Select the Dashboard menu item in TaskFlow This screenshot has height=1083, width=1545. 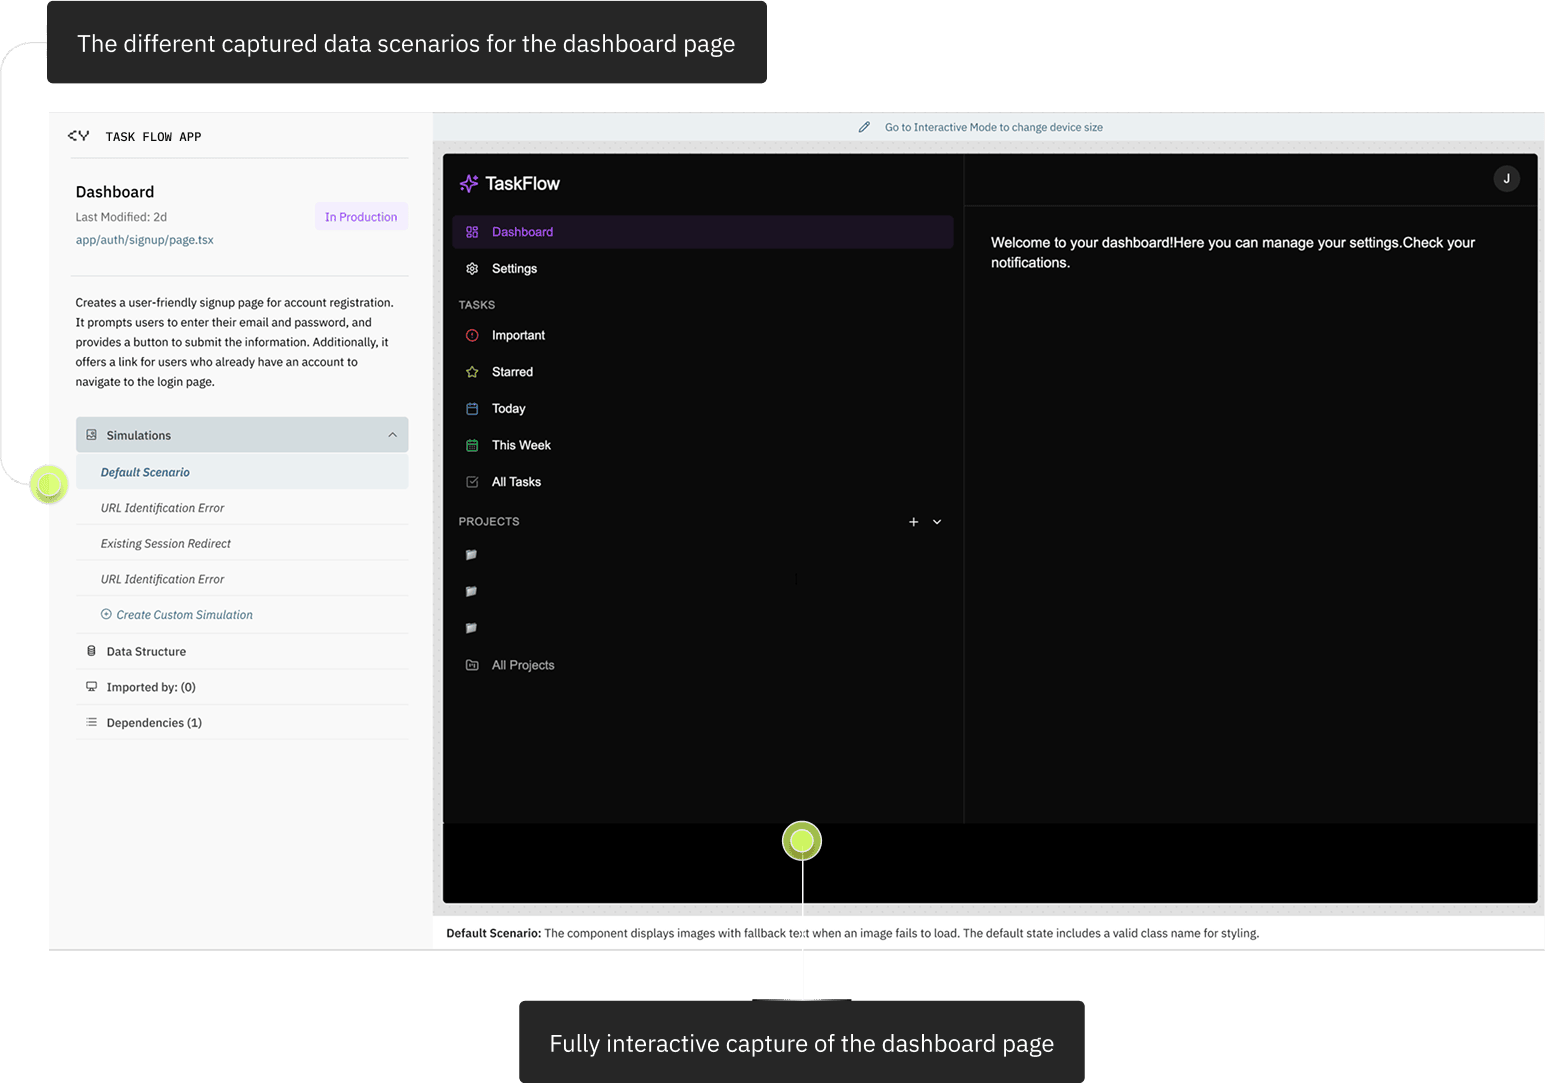click(522, 232)
